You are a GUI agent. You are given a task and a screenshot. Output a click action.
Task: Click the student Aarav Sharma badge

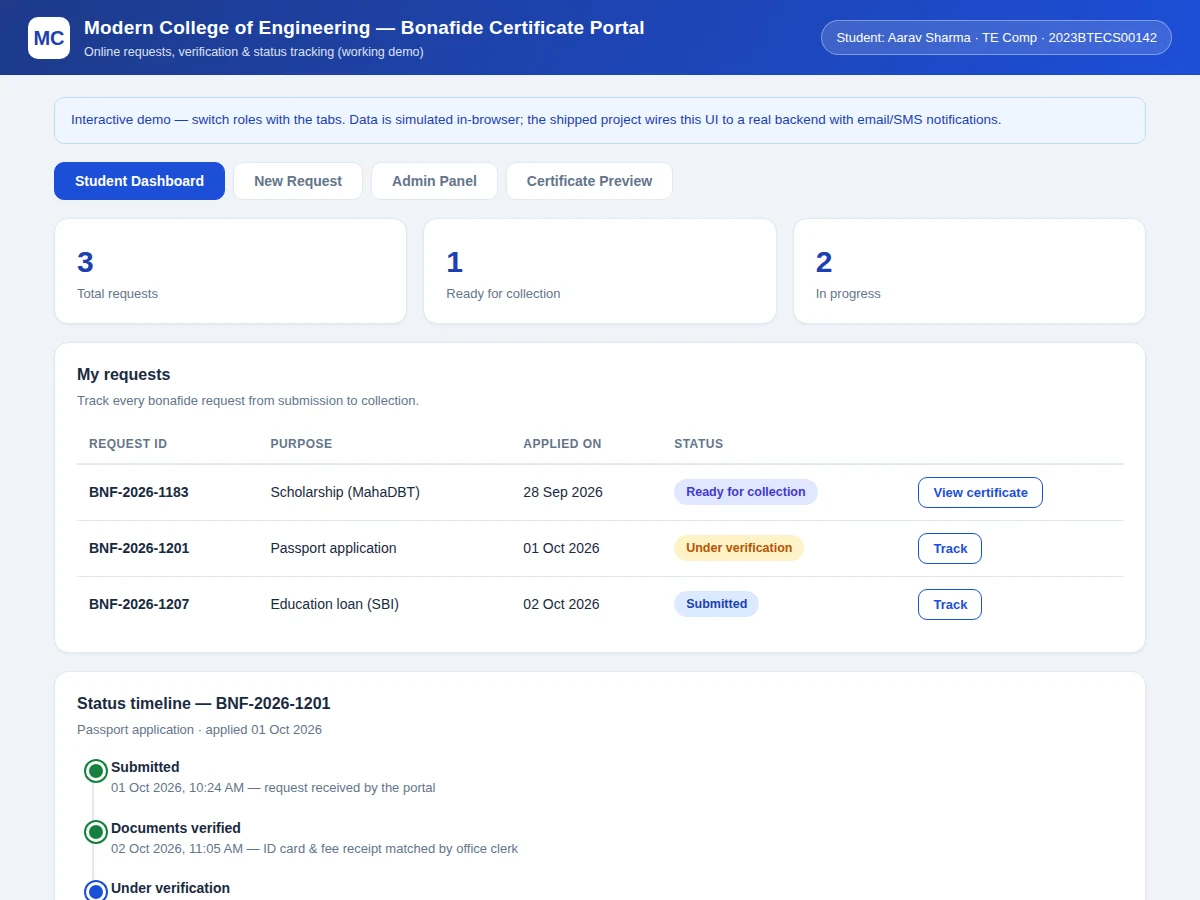coord(996,38)
